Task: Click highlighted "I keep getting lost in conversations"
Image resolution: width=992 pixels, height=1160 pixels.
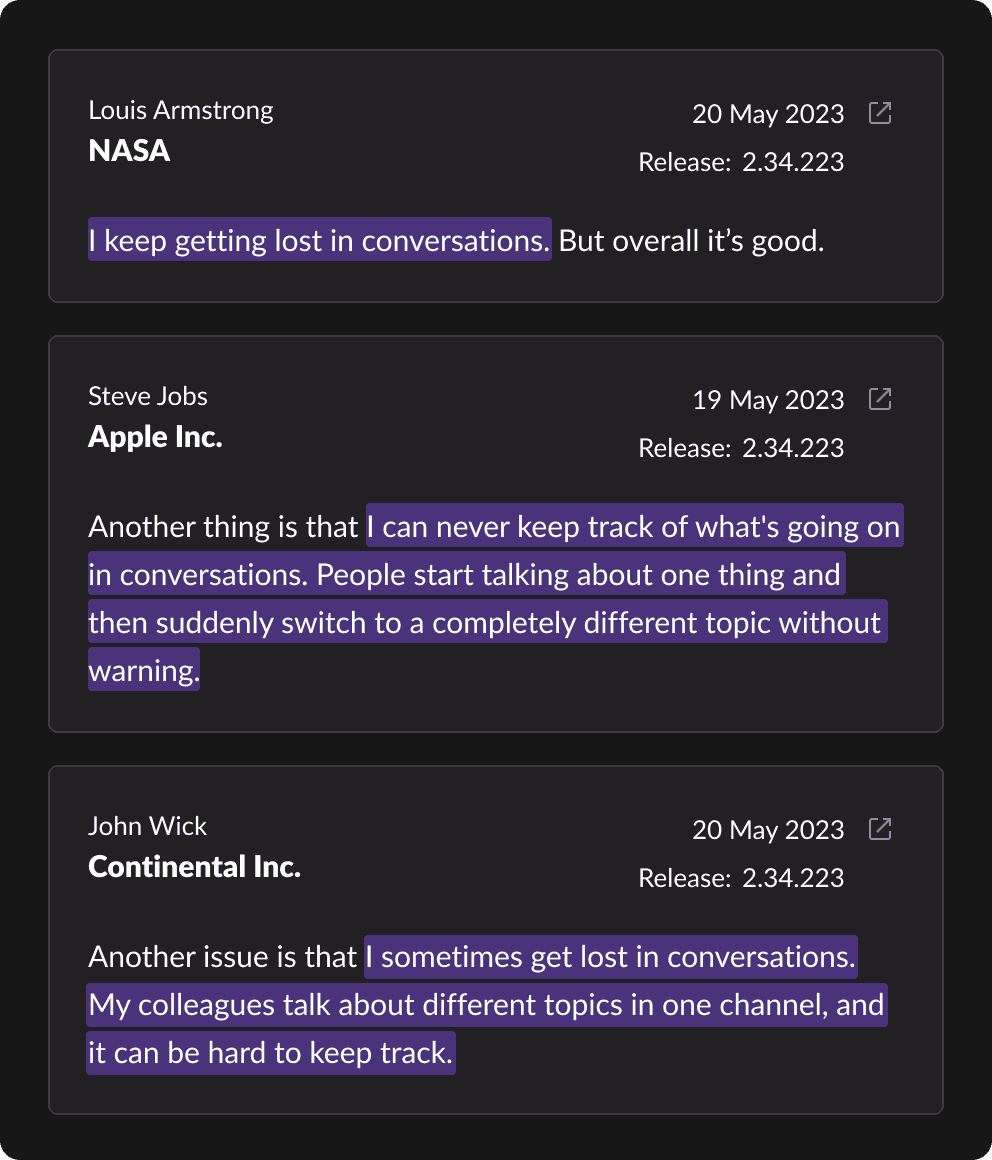Action: click(319, 241)
